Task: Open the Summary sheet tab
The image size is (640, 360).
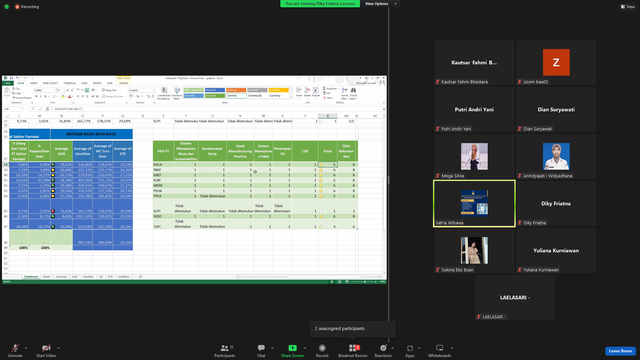Action: tap(61, 277)
